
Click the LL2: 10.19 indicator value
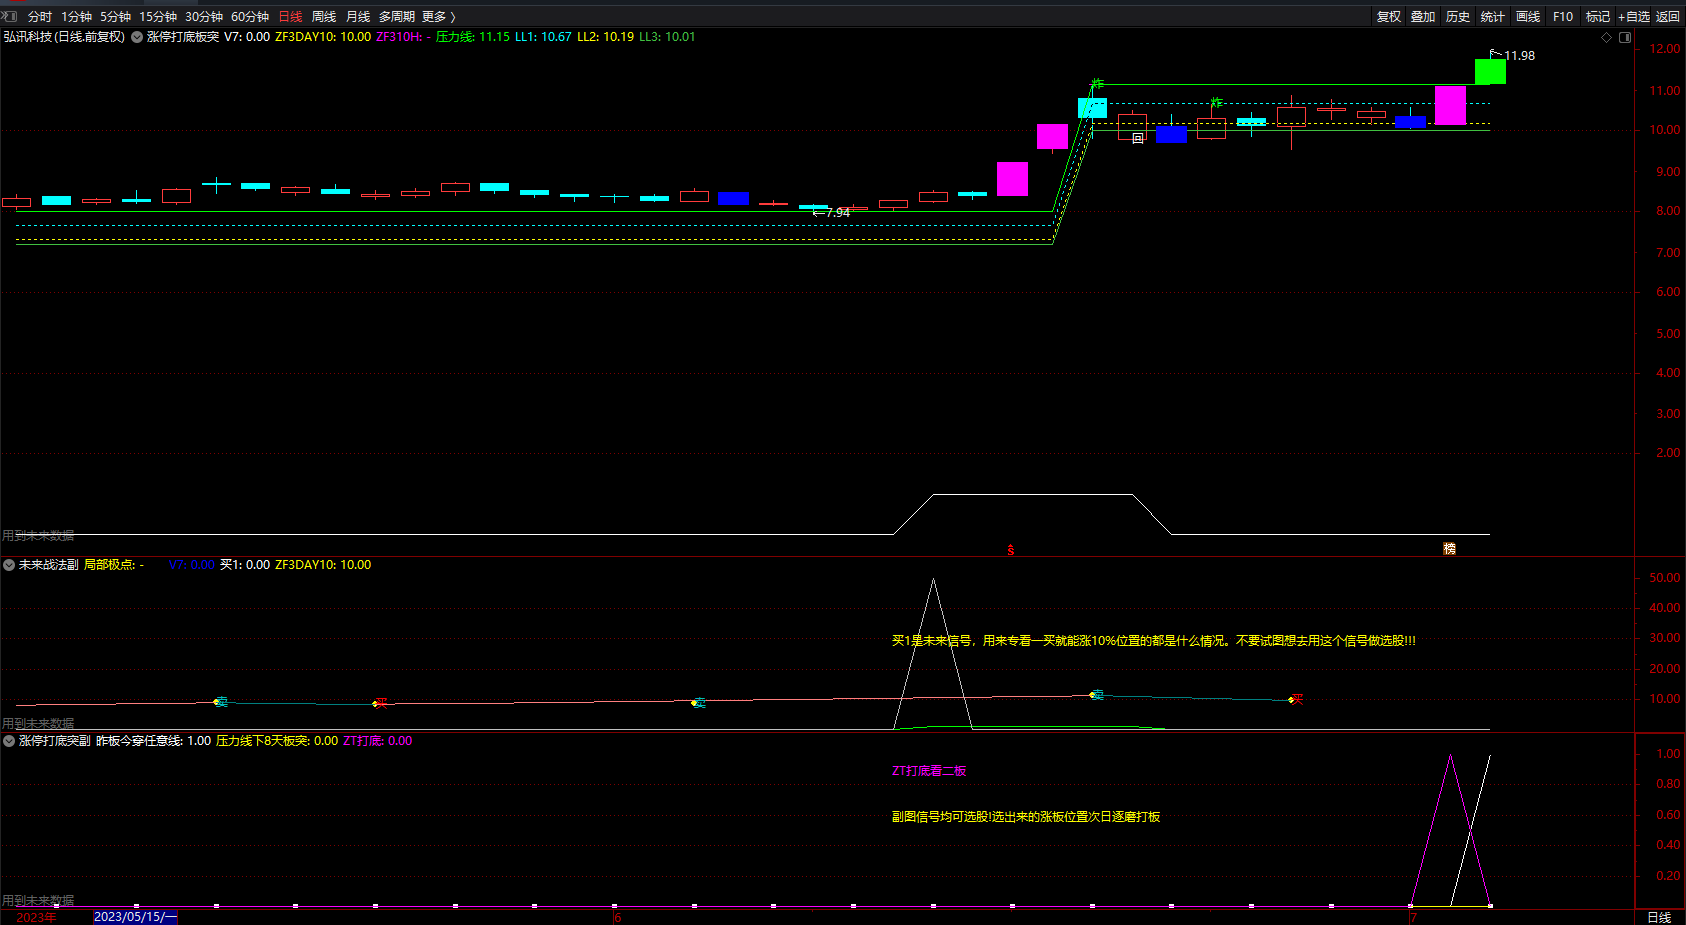click(605, 37)
